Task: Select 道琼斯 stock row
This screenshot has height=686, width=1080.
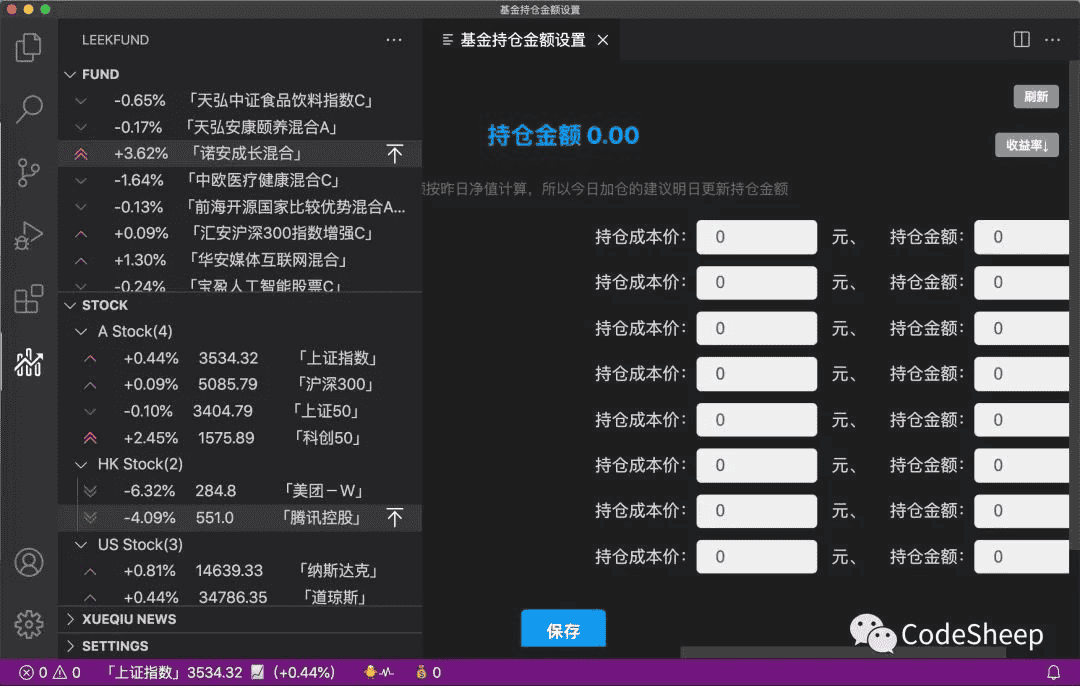Action: tap(240, 596)
